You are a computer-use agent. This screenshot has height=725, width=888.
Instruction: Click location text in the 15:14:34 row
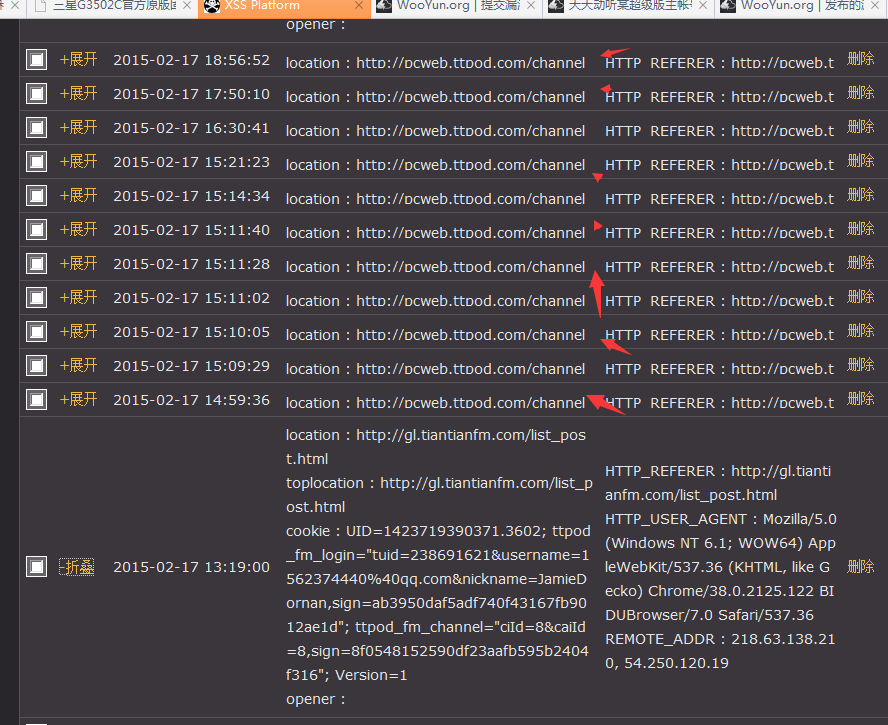436,199
